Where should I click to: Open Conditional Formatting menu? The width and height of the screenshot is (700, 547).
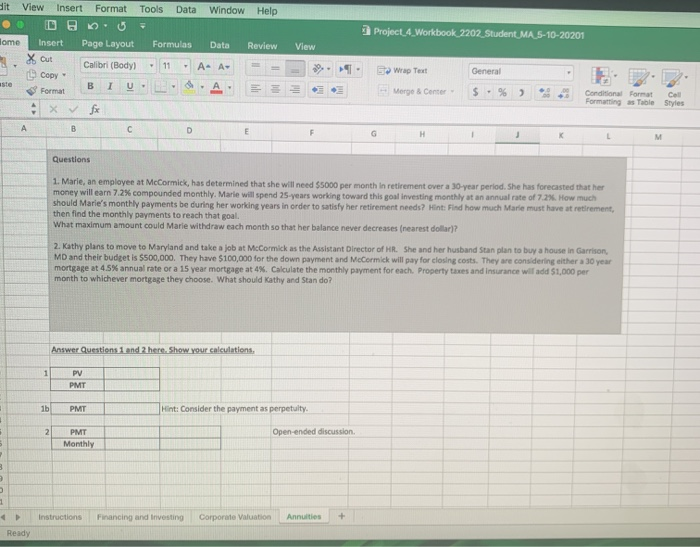[x=603, y=86]
